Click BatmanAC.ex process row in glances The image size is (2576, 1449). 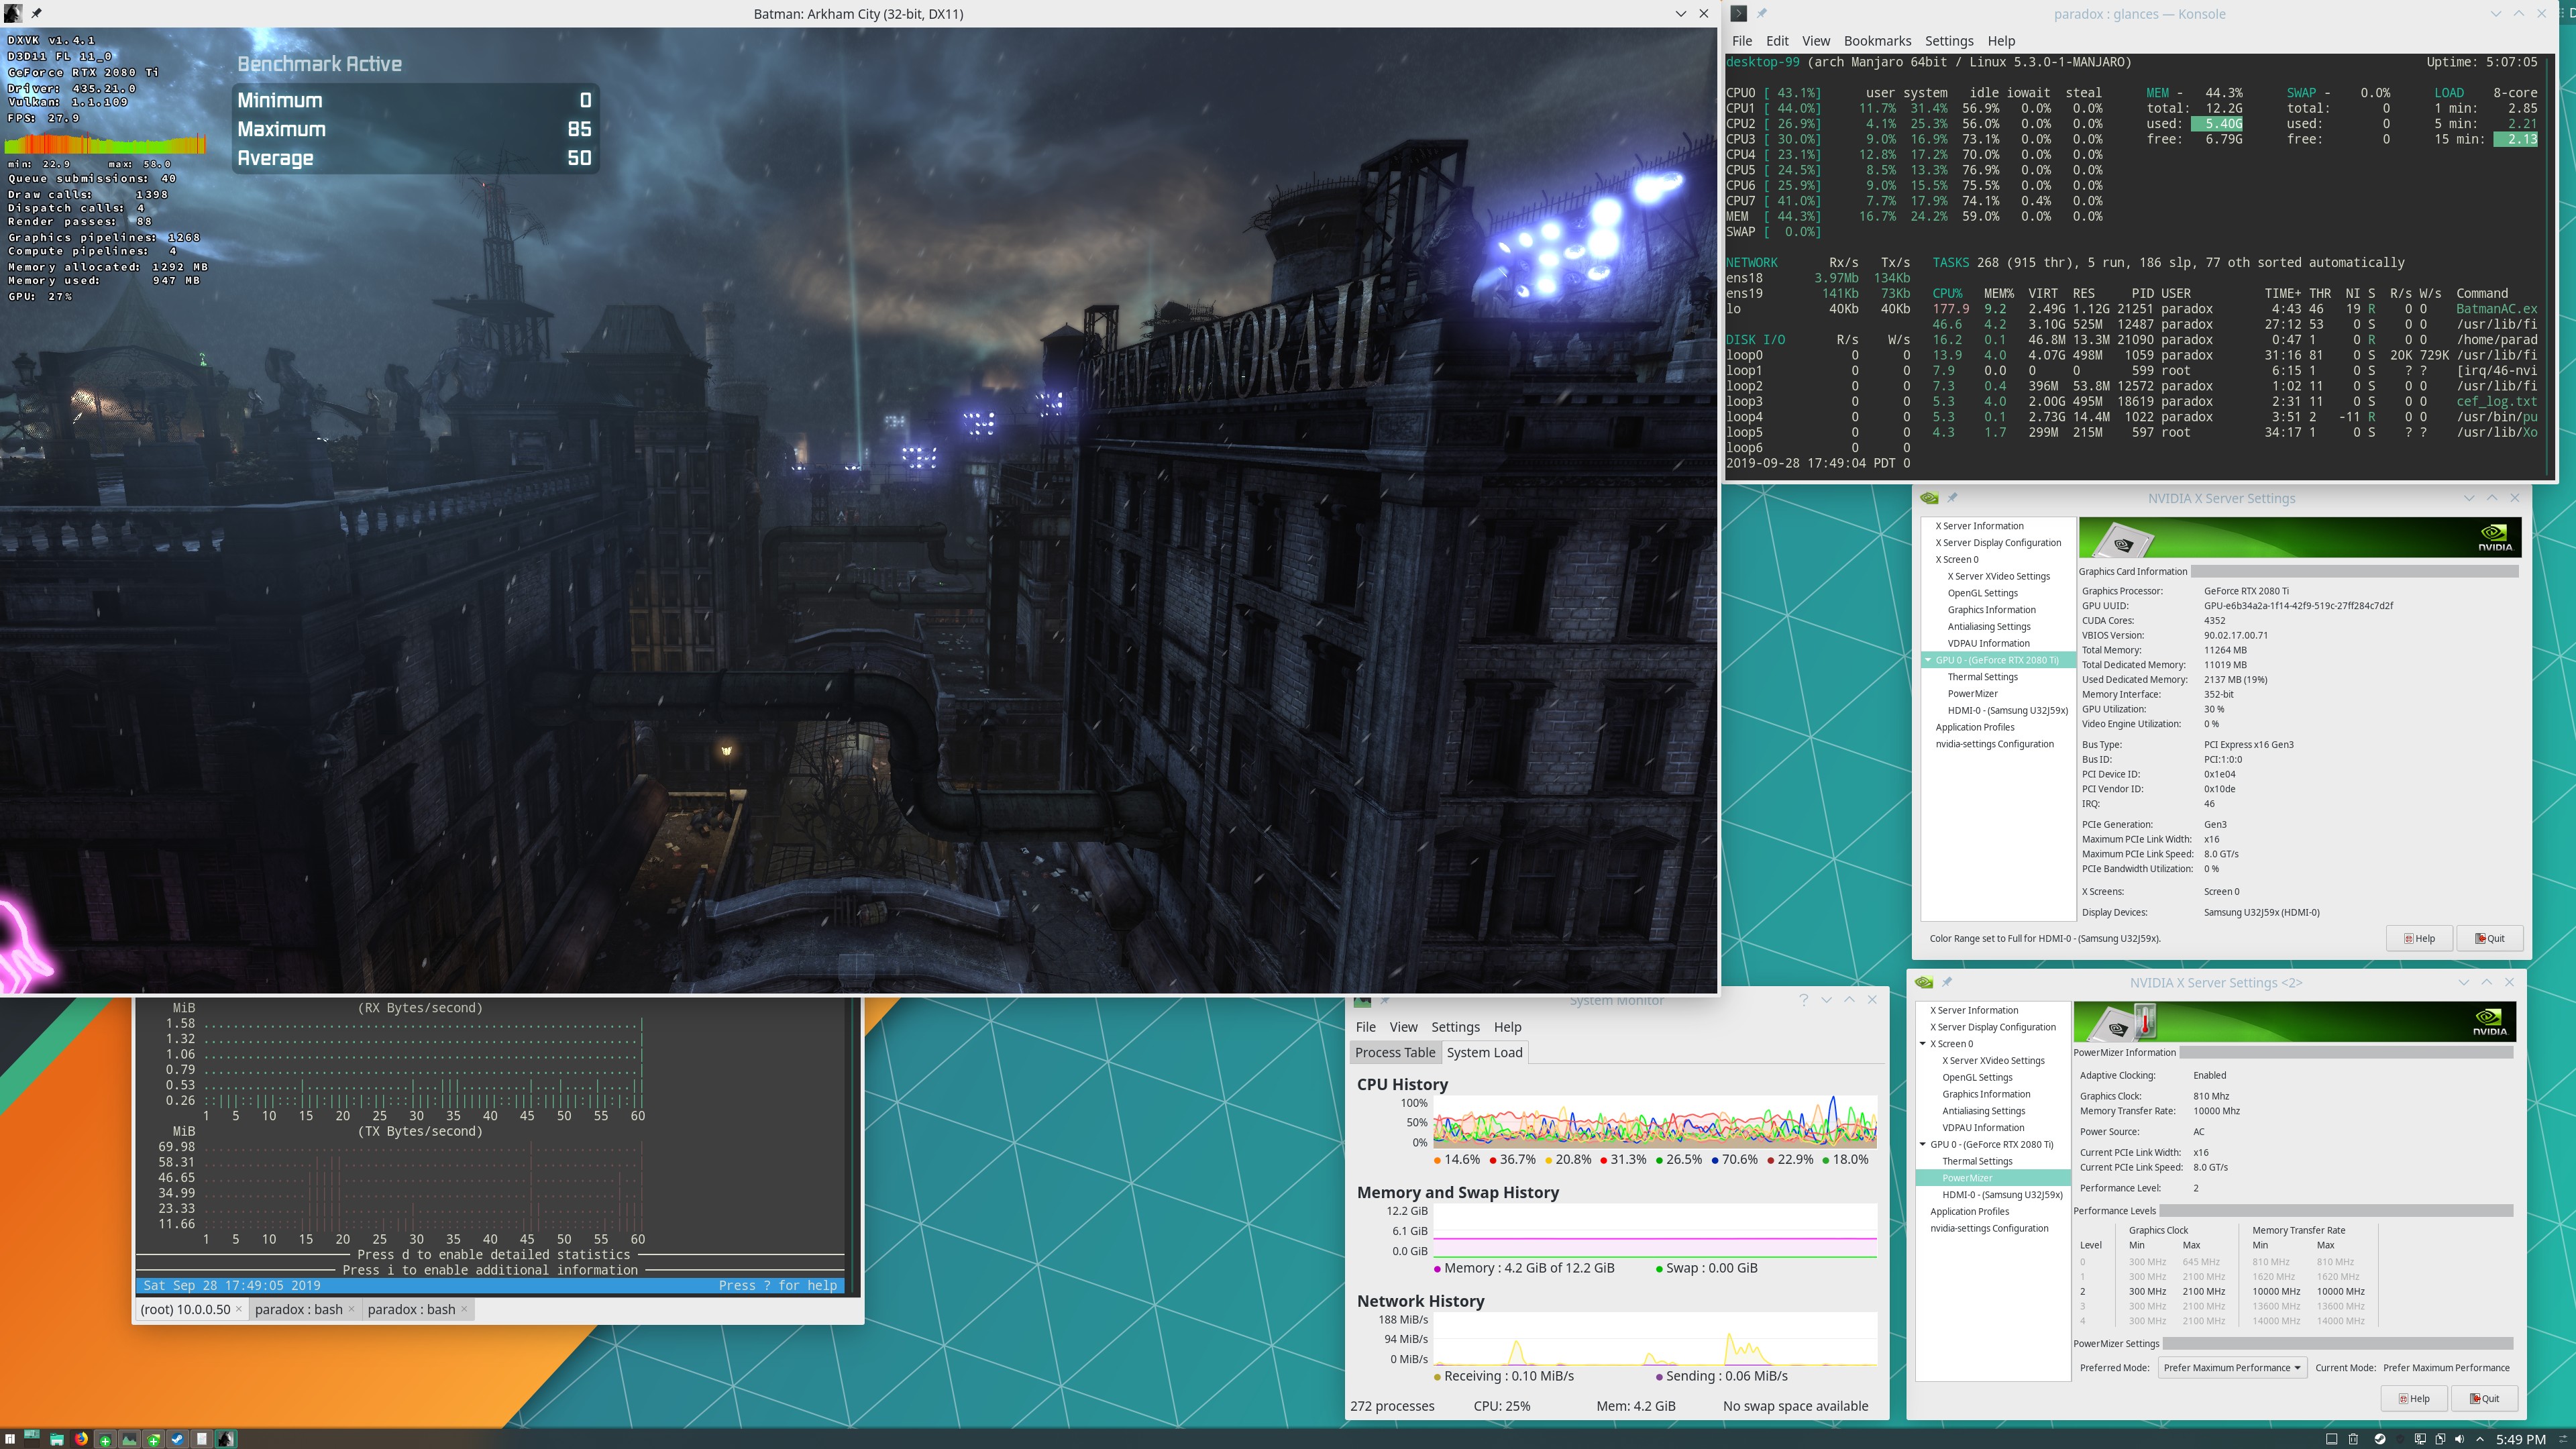[x=2234, y=309]
